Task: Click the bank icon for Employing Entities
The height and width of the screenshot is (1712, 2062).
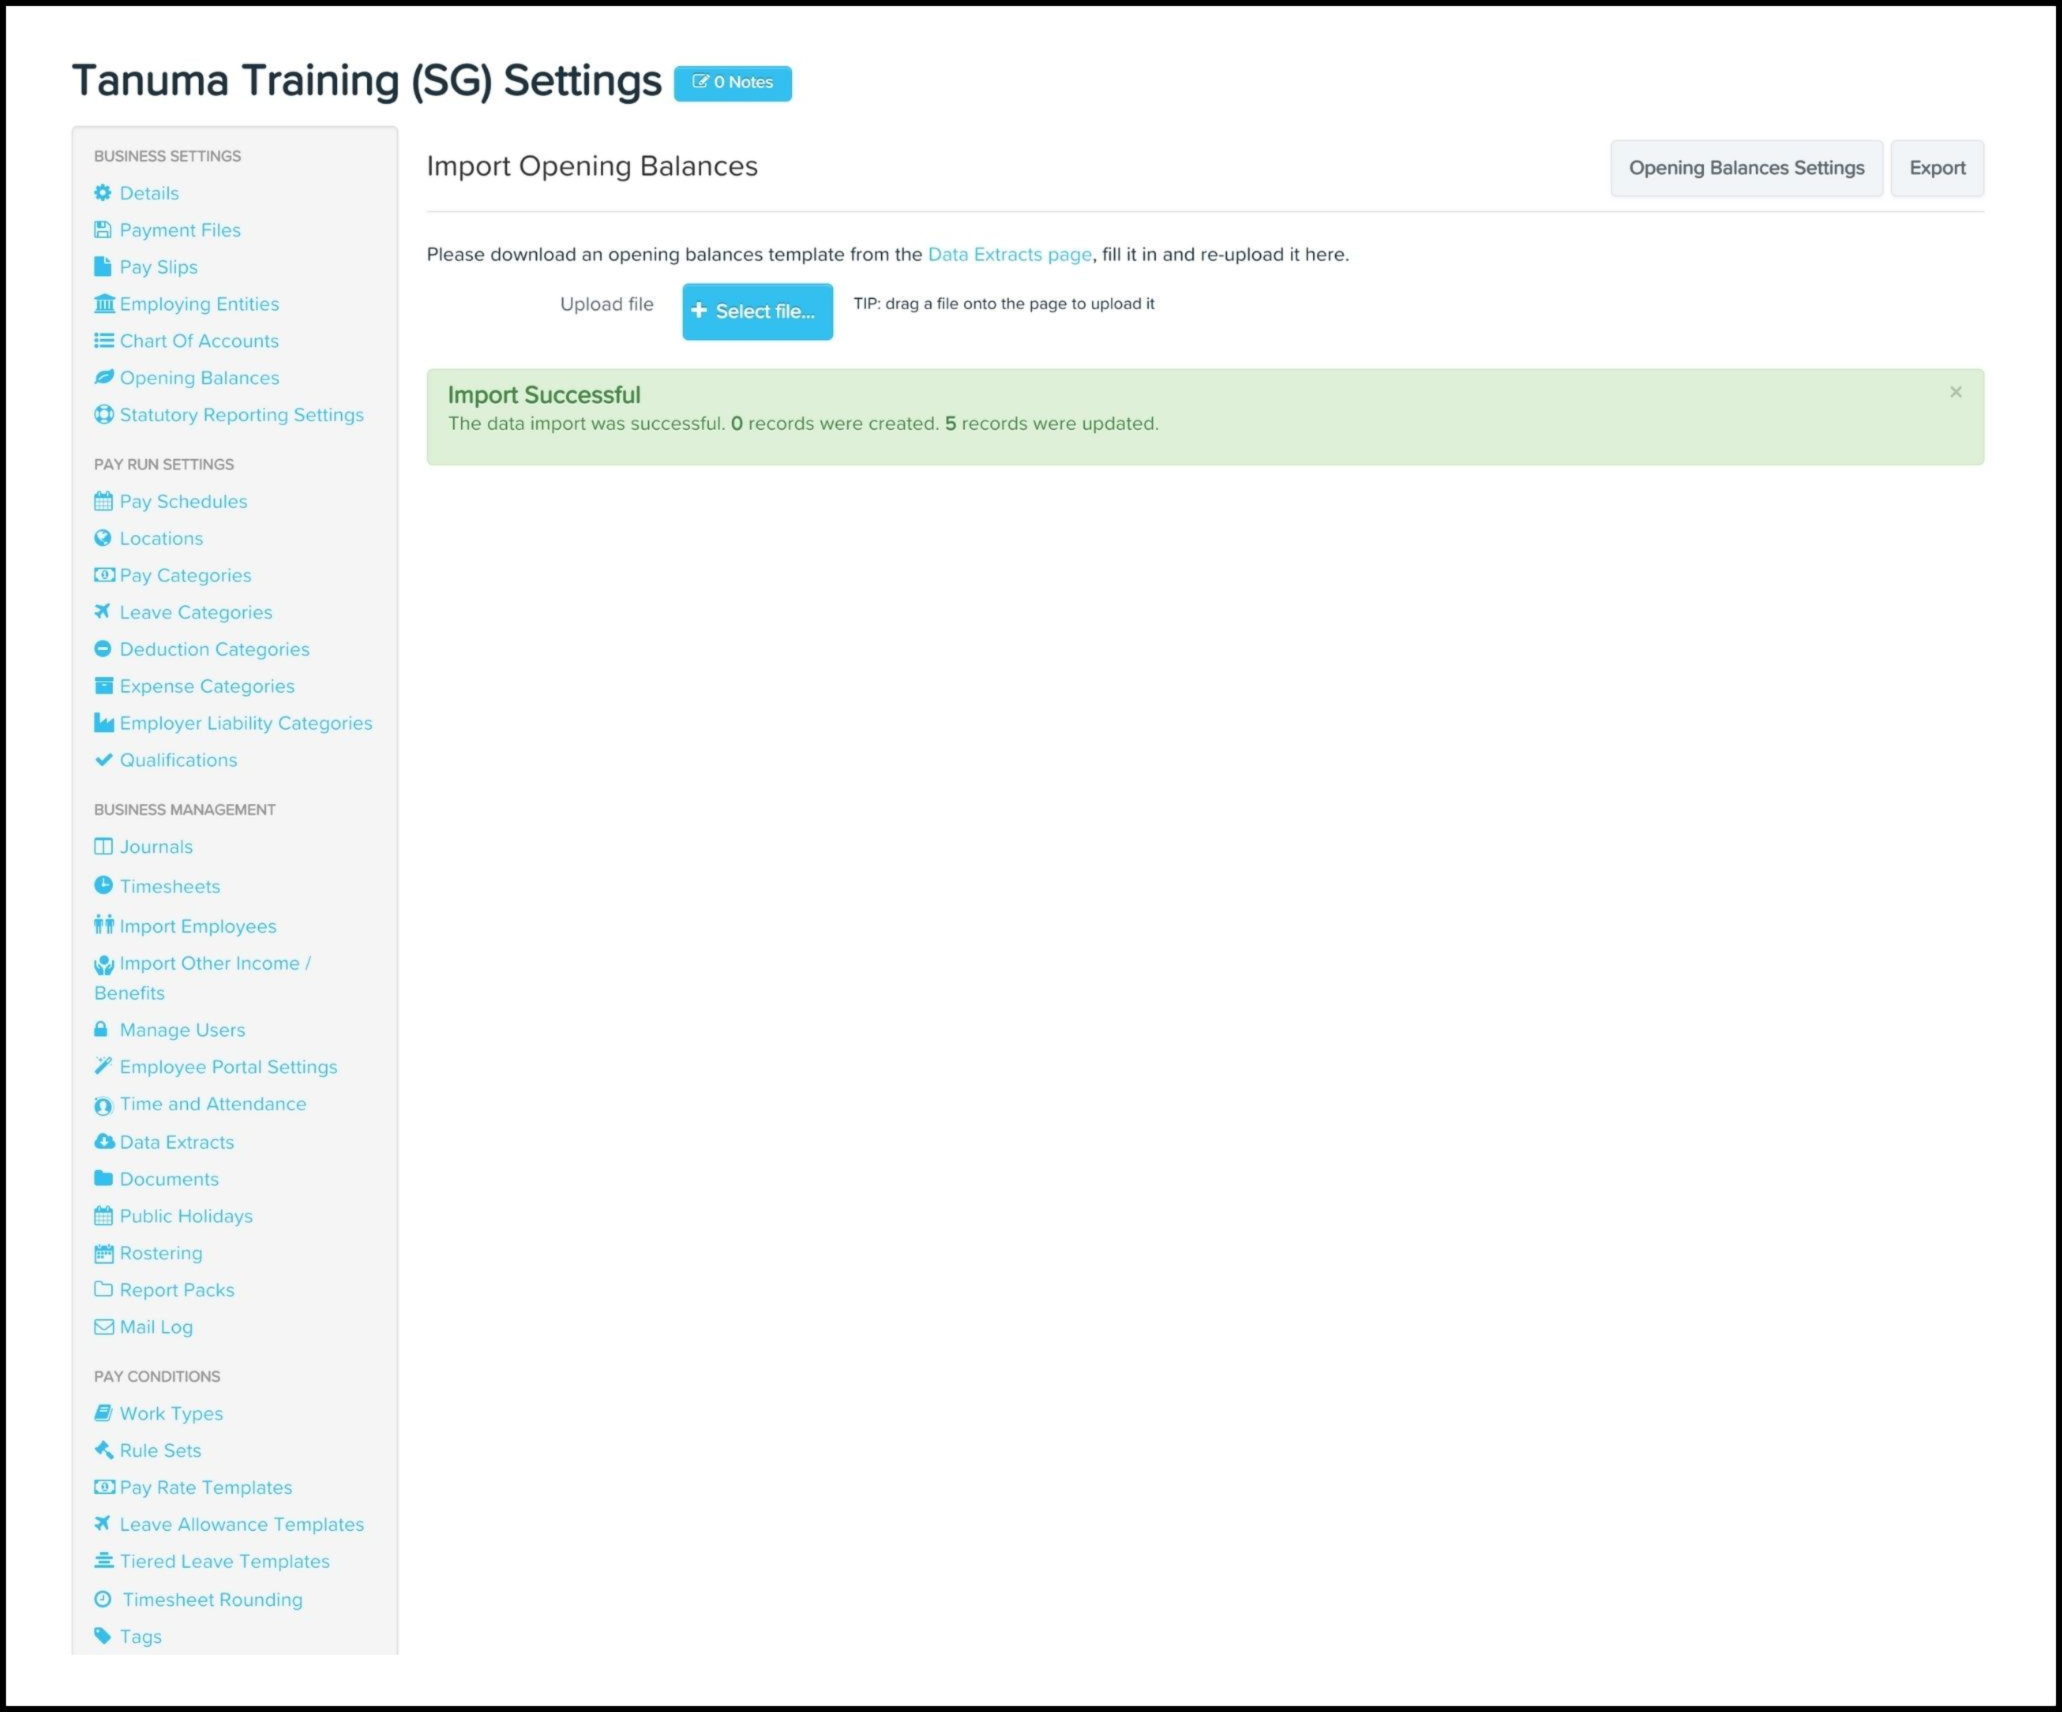Action: [104, 304]
